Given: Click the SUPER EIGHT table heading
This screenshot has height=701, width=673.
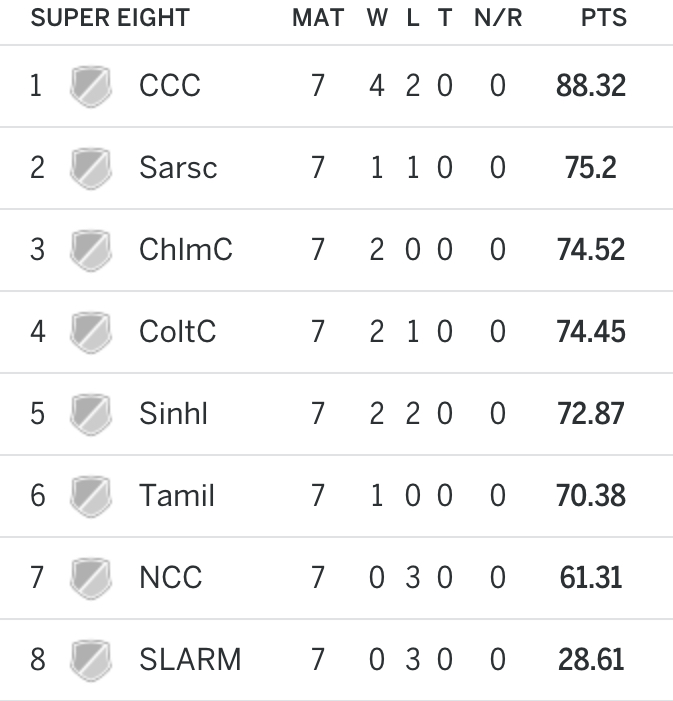Looking at the screenshot, I should click(x=110, y=19).
